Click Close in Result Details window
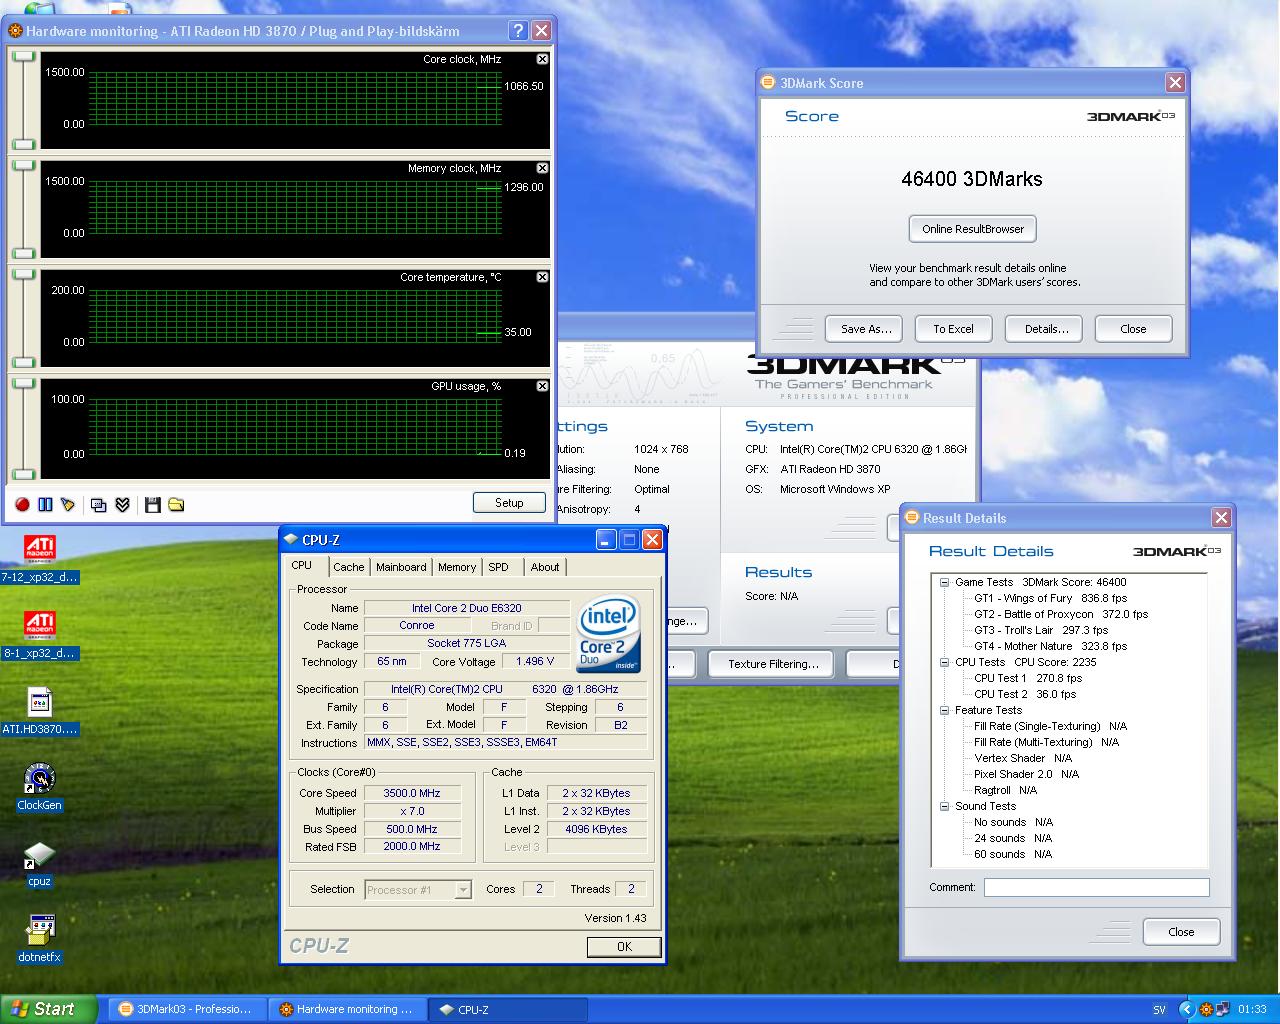Image resolution: width=1280 pixels, height=1024 pixels. (x=1181, y=932)
